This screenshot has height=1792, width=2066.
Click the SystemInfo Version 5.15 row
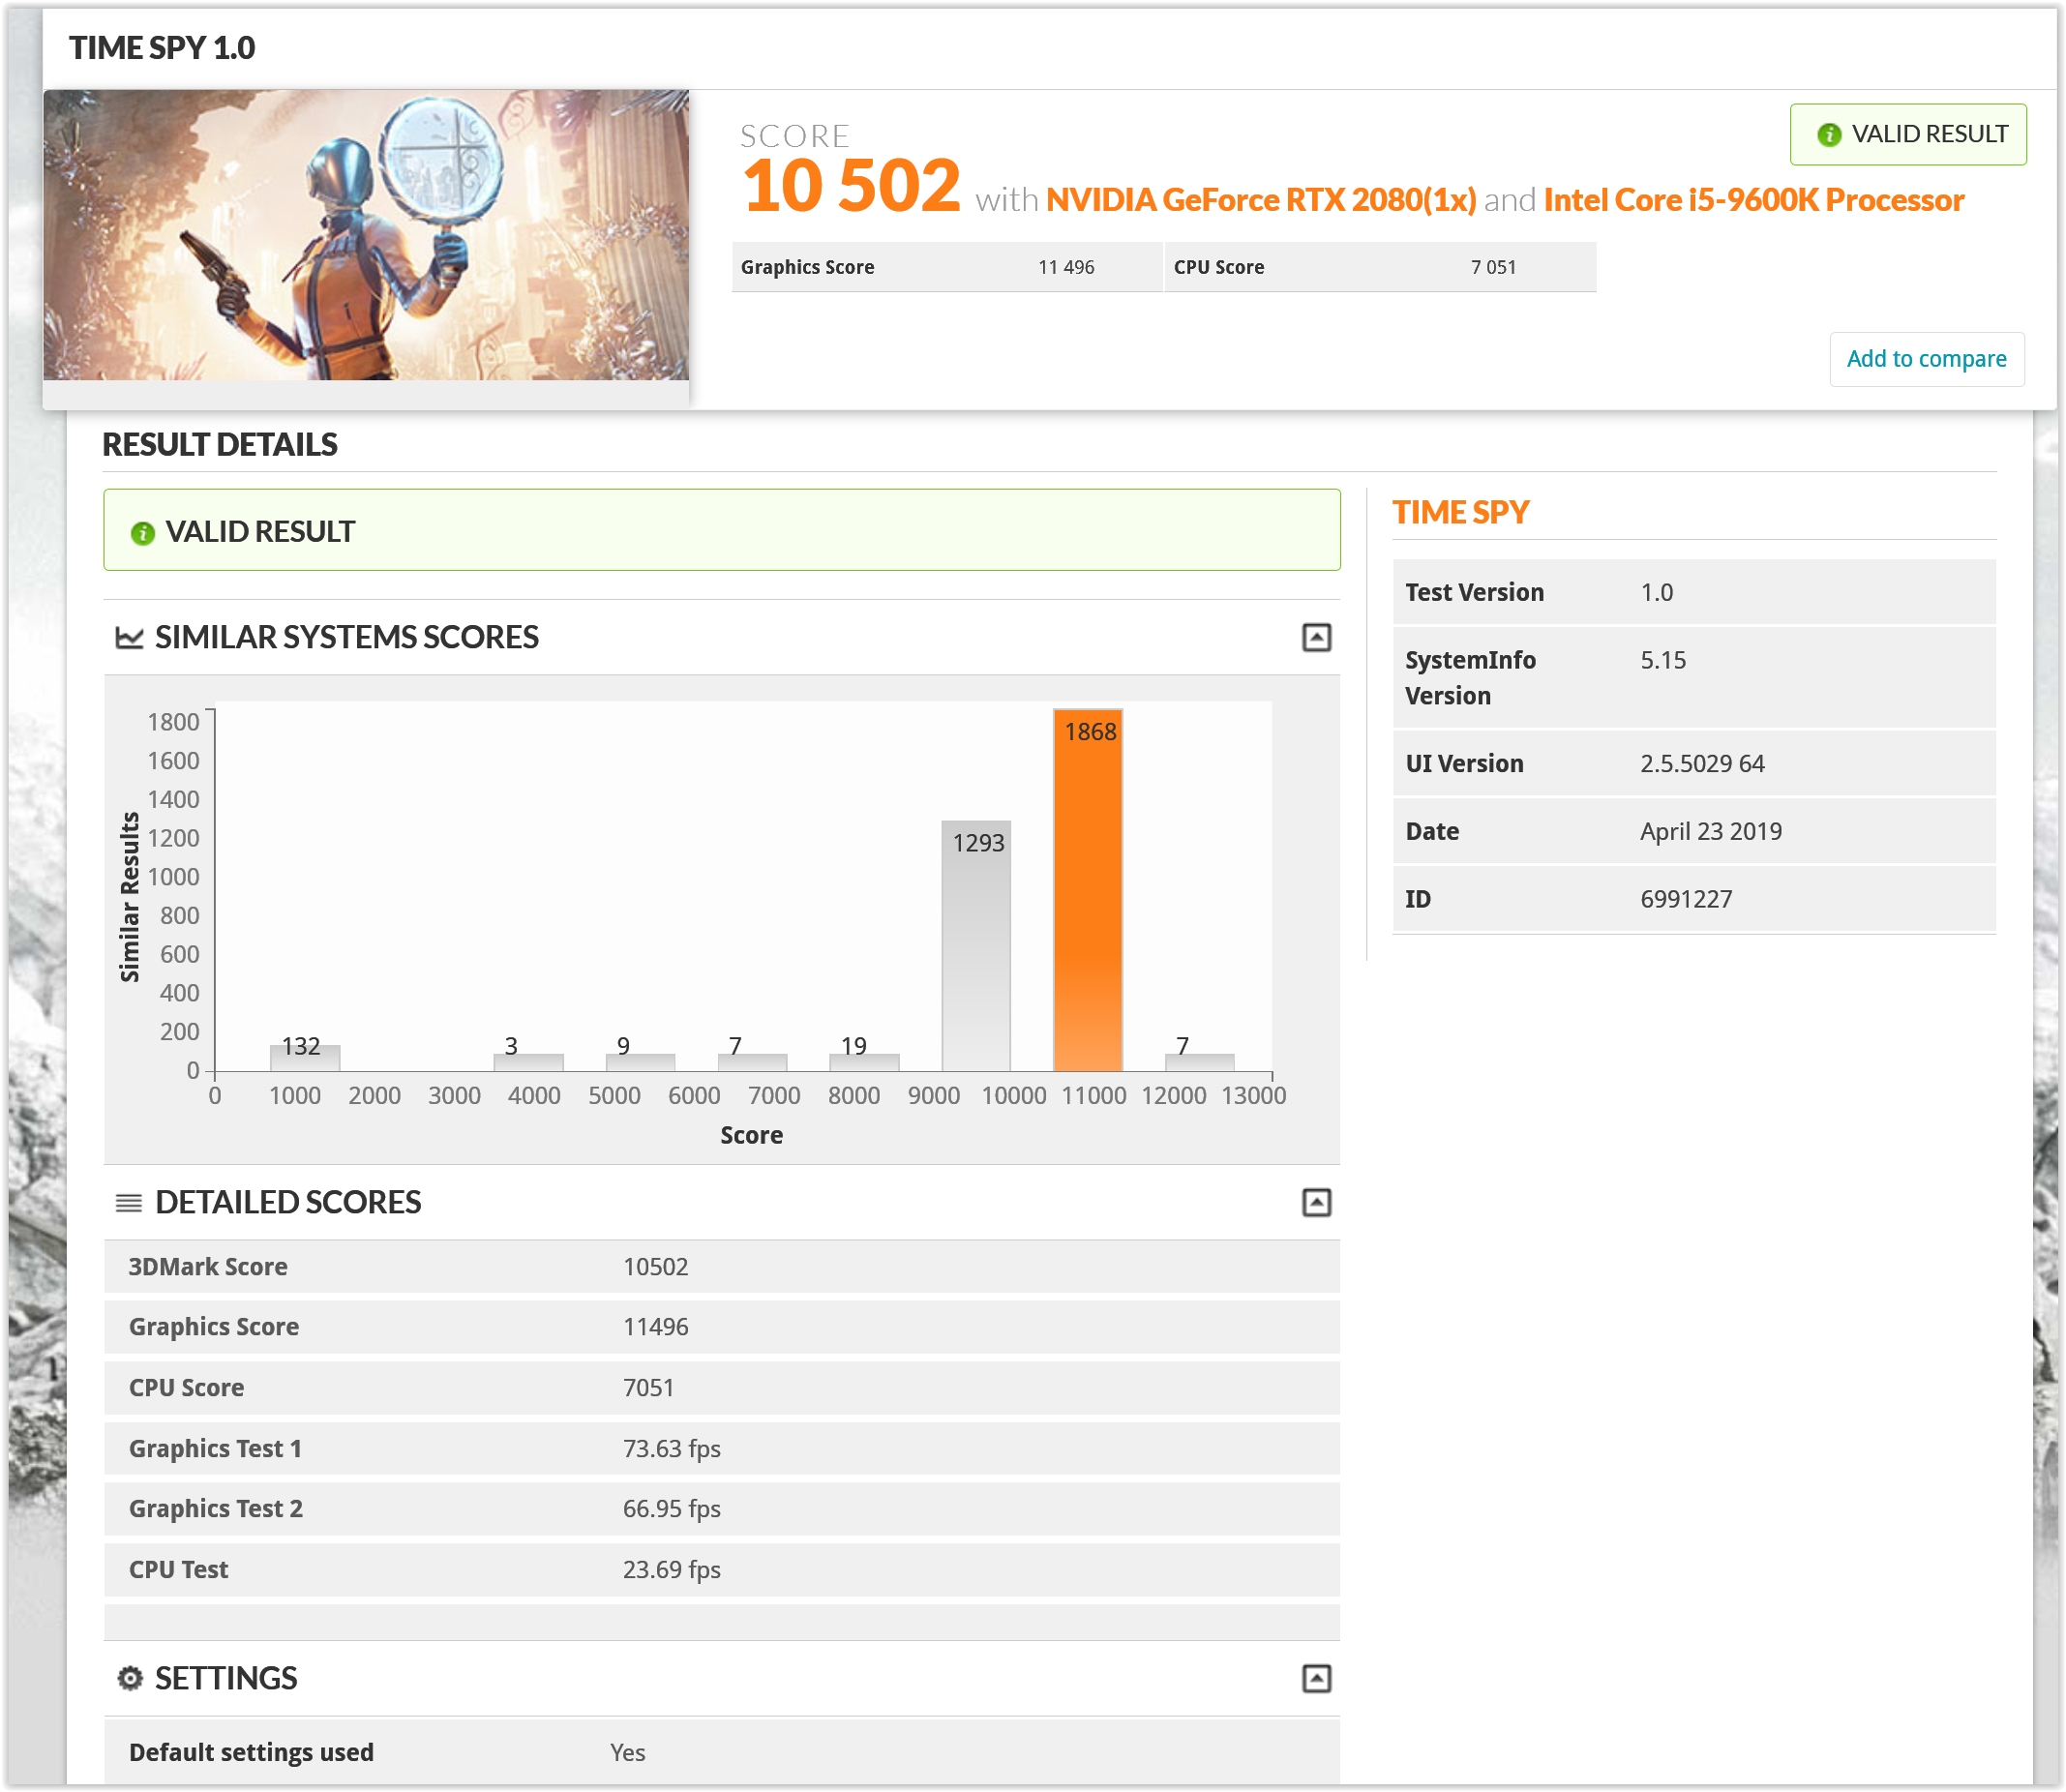click(1693, 678)
